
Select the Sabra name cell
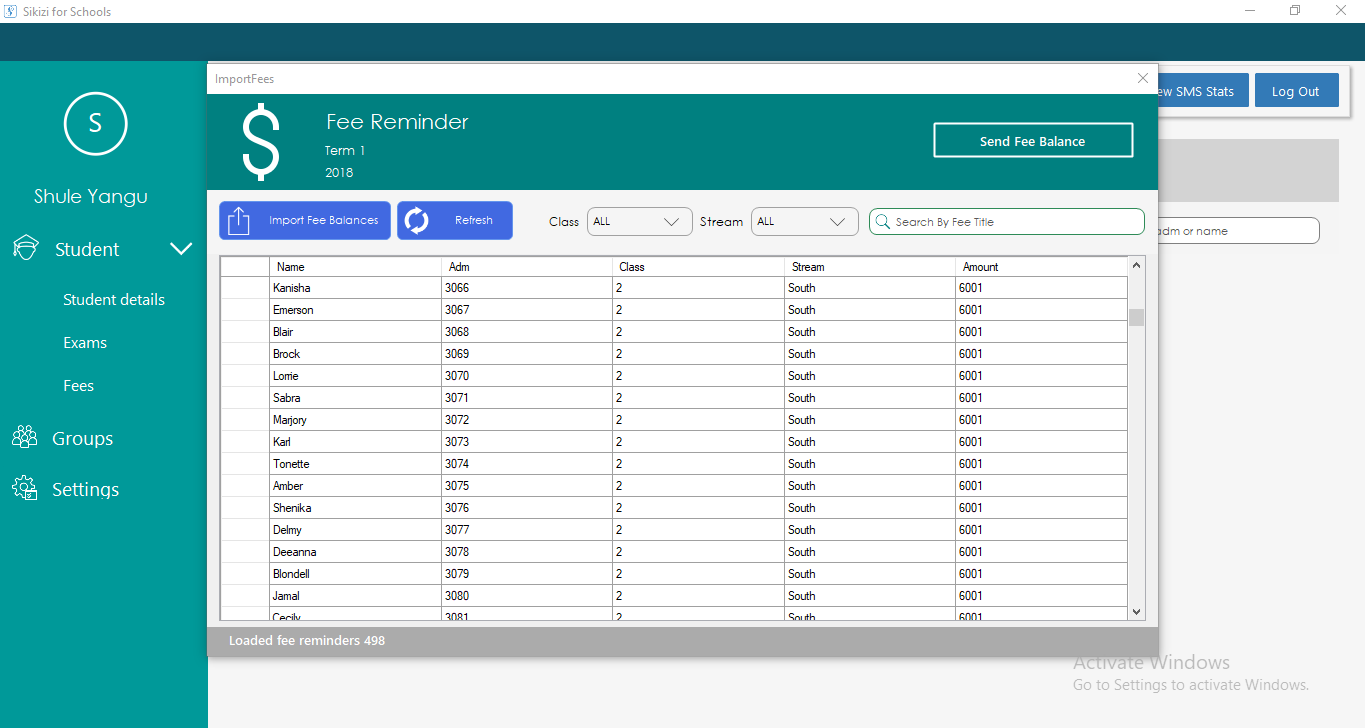tap(355, 398)
